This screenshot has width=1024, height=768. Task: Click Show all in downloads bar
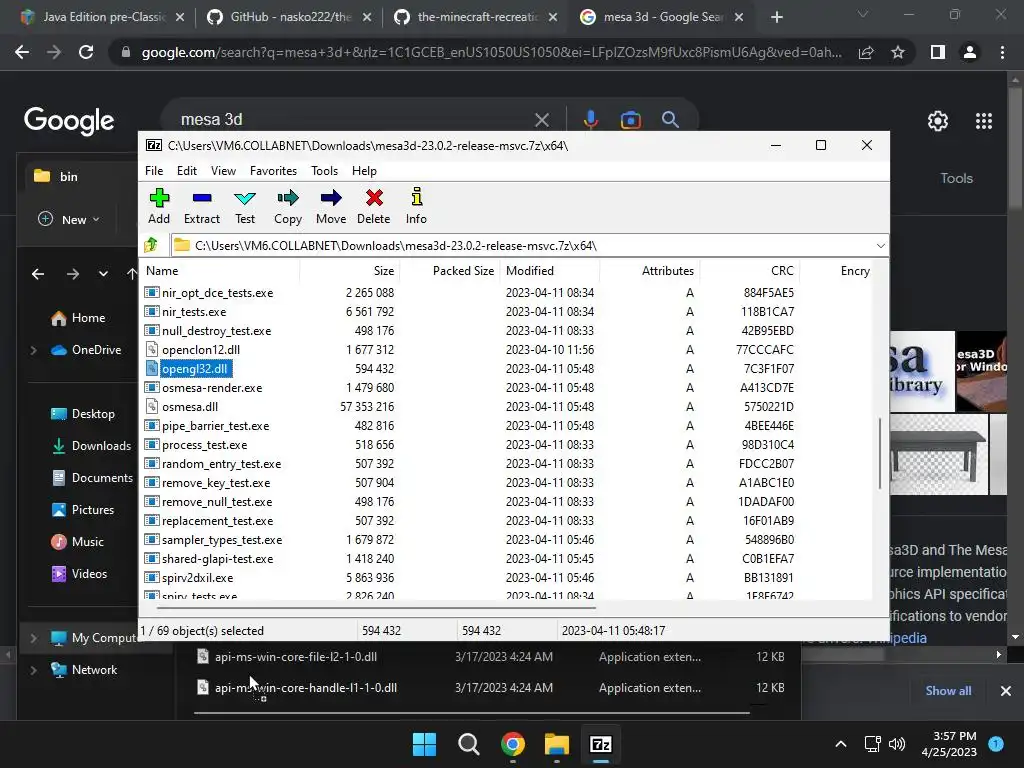pos(948,690)
